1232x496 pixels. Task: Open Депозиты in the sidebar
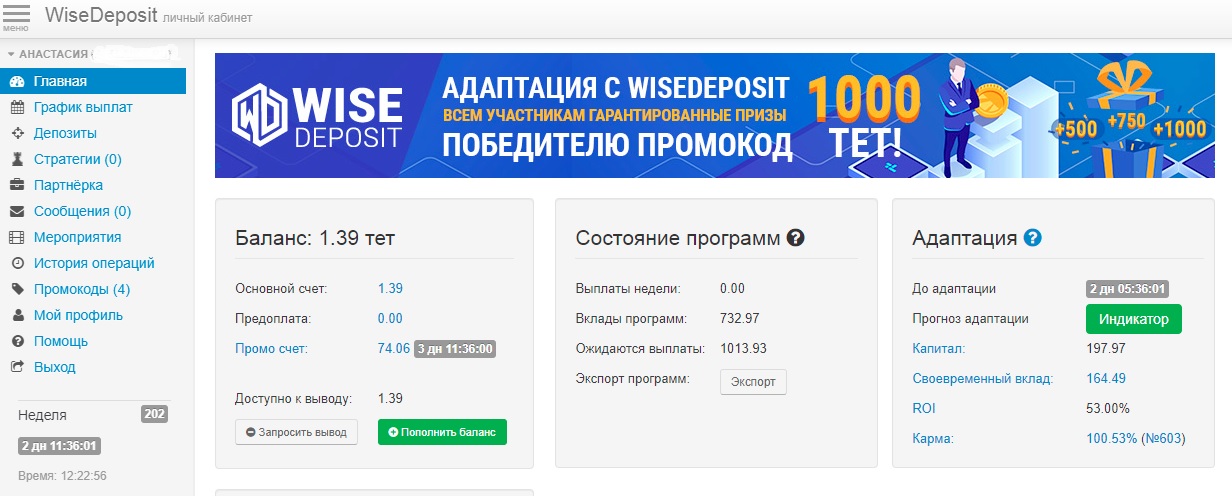tap(65, 134)
